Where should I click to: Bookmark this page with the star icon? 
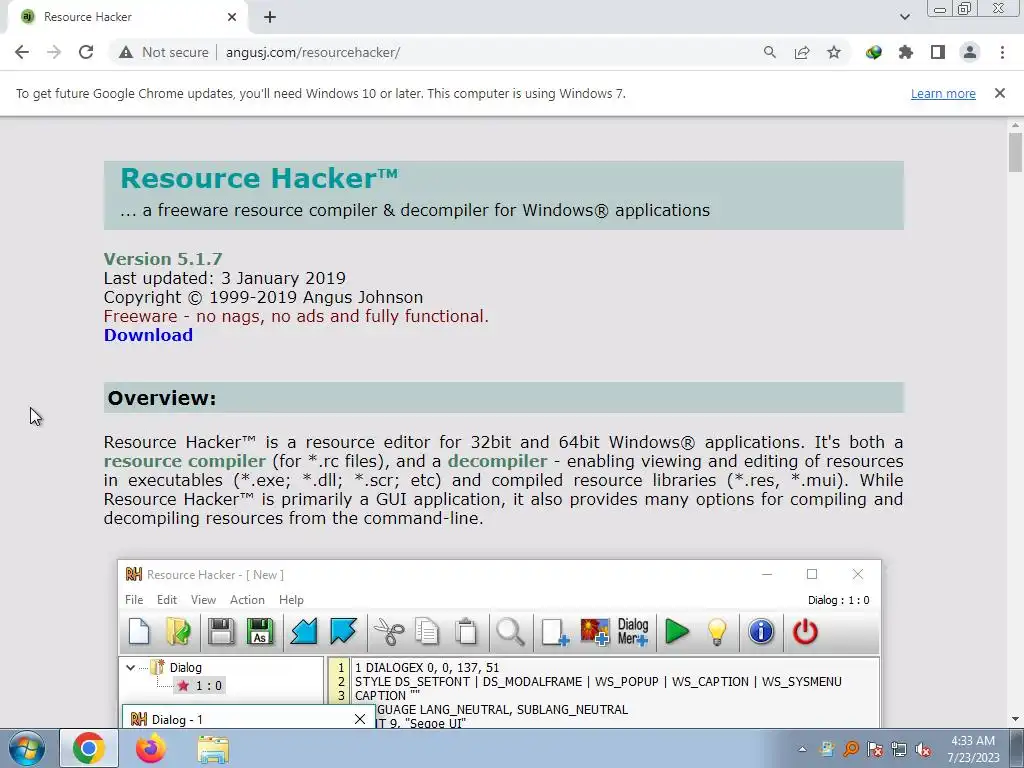tap(834, 52)
